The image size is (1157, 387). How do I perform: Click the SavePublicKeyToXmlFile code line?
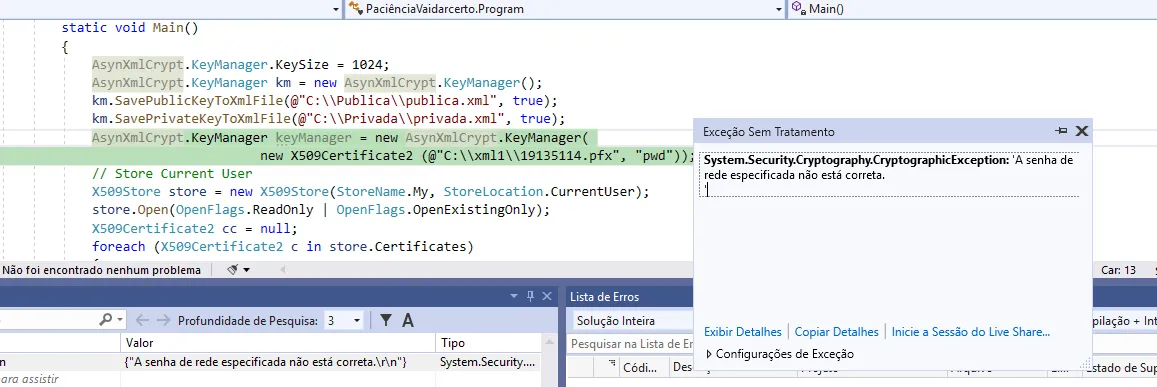(325, 100)
